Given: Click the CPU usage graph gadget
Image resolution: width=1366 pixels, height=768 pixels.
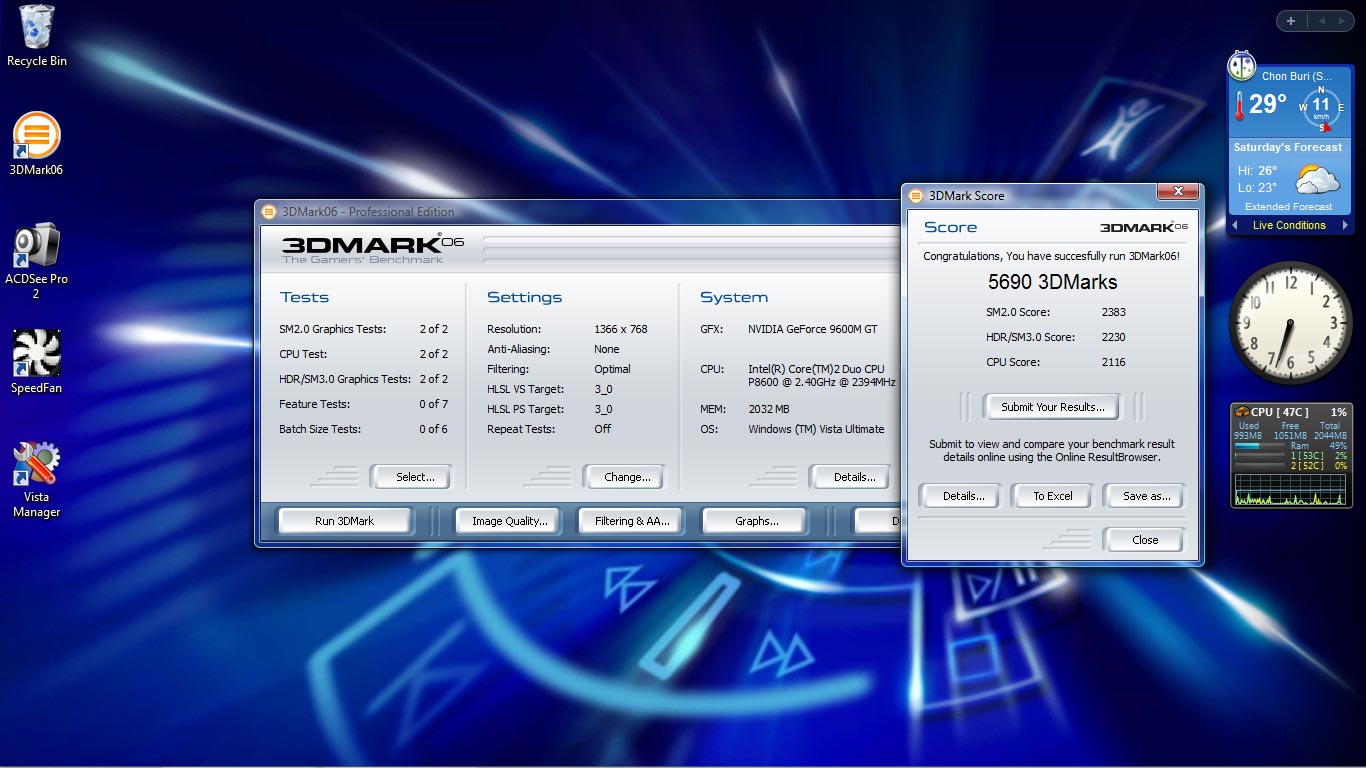Looking at the screenshot, I should 1290,488.
